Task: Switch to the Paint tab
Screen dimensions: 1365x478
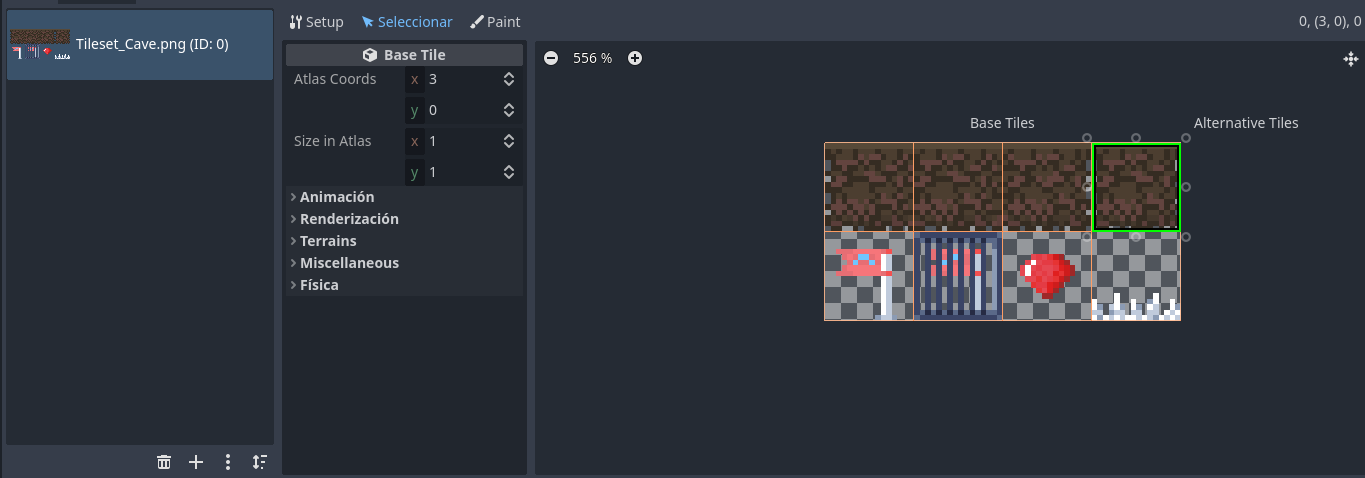Action: click(x=495, y=22)
